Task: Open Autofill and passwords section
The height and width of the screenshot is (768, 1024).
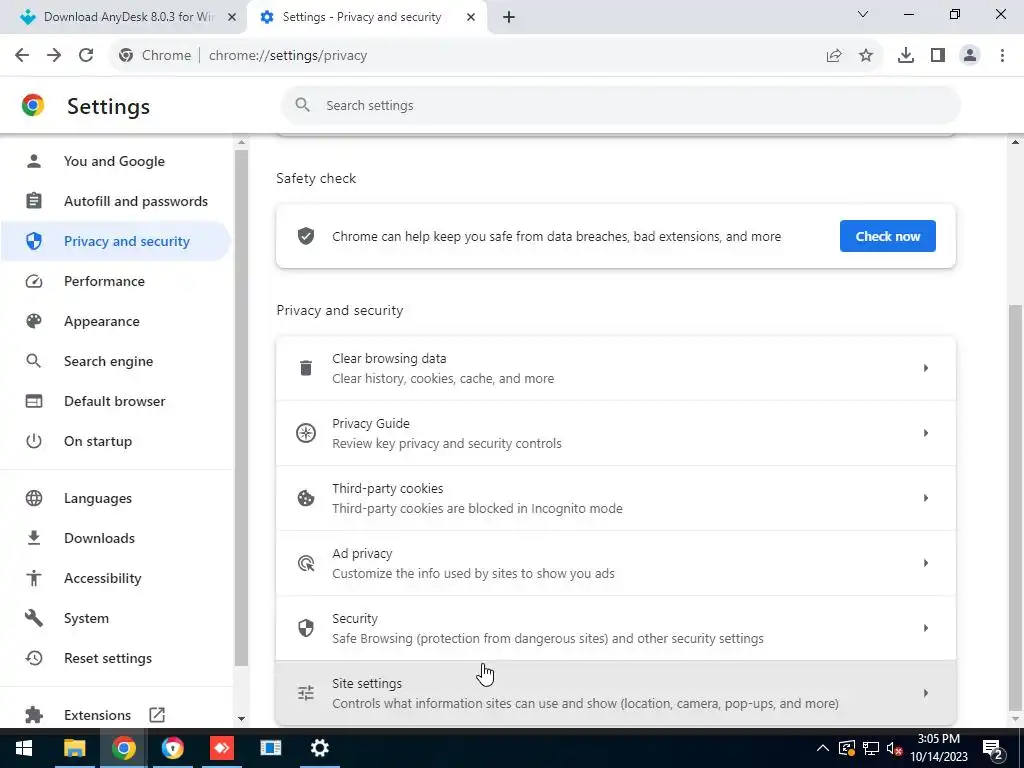Action: click(116, 201)
